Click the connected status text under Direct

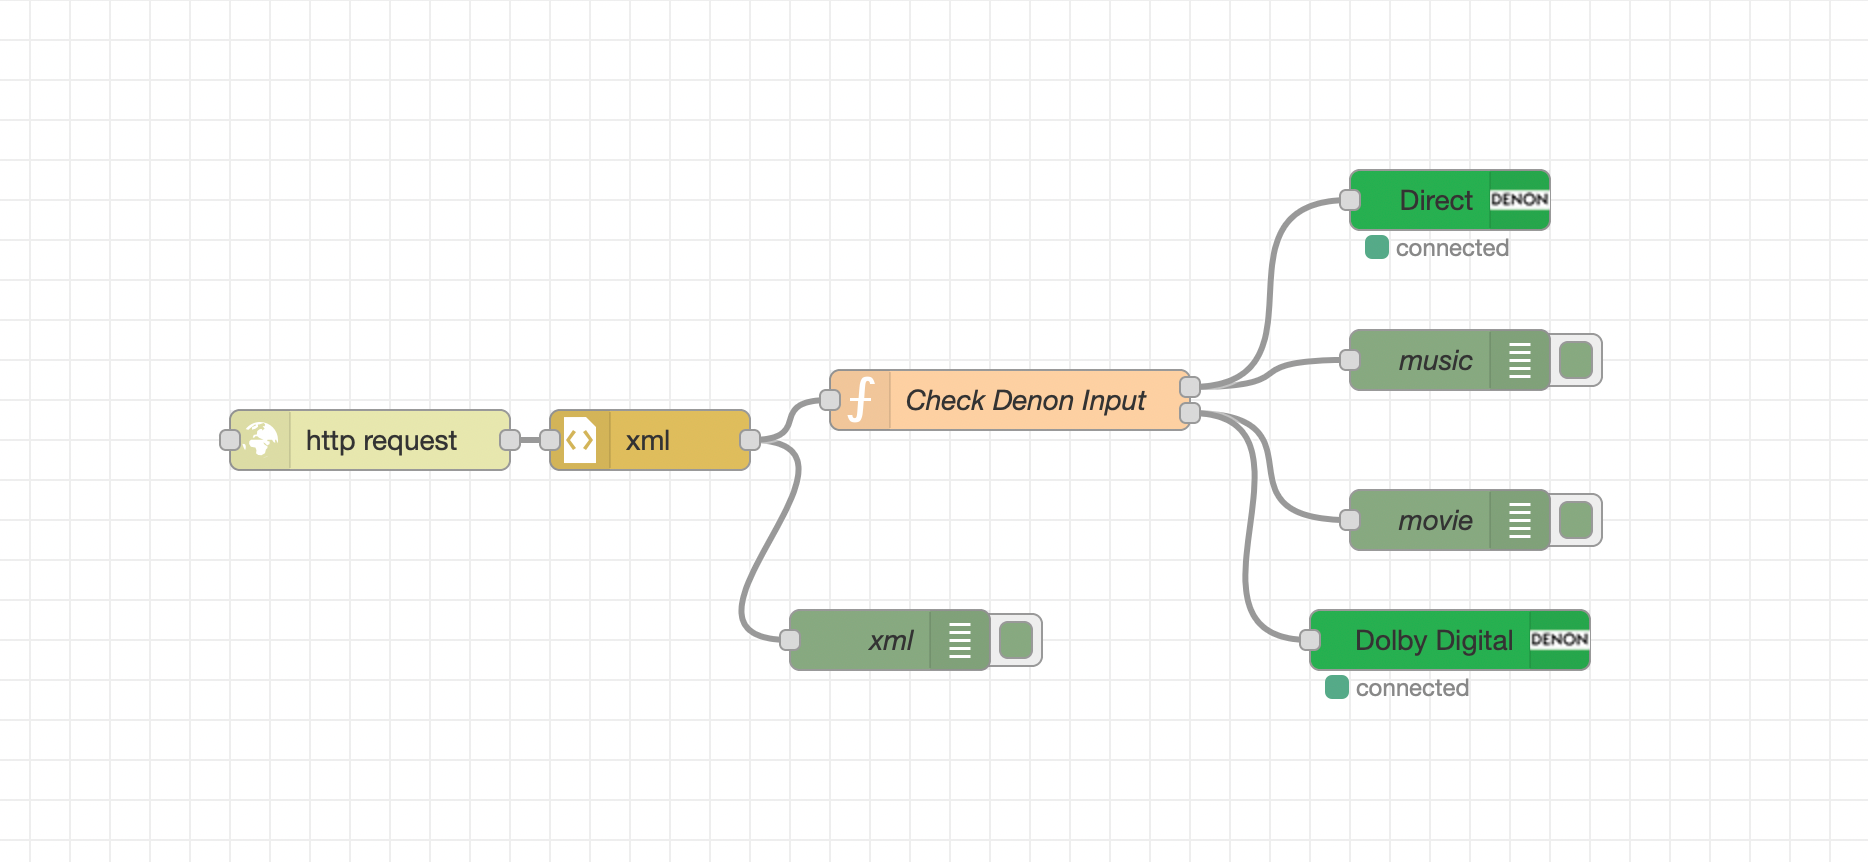(x=1452, y=248)
